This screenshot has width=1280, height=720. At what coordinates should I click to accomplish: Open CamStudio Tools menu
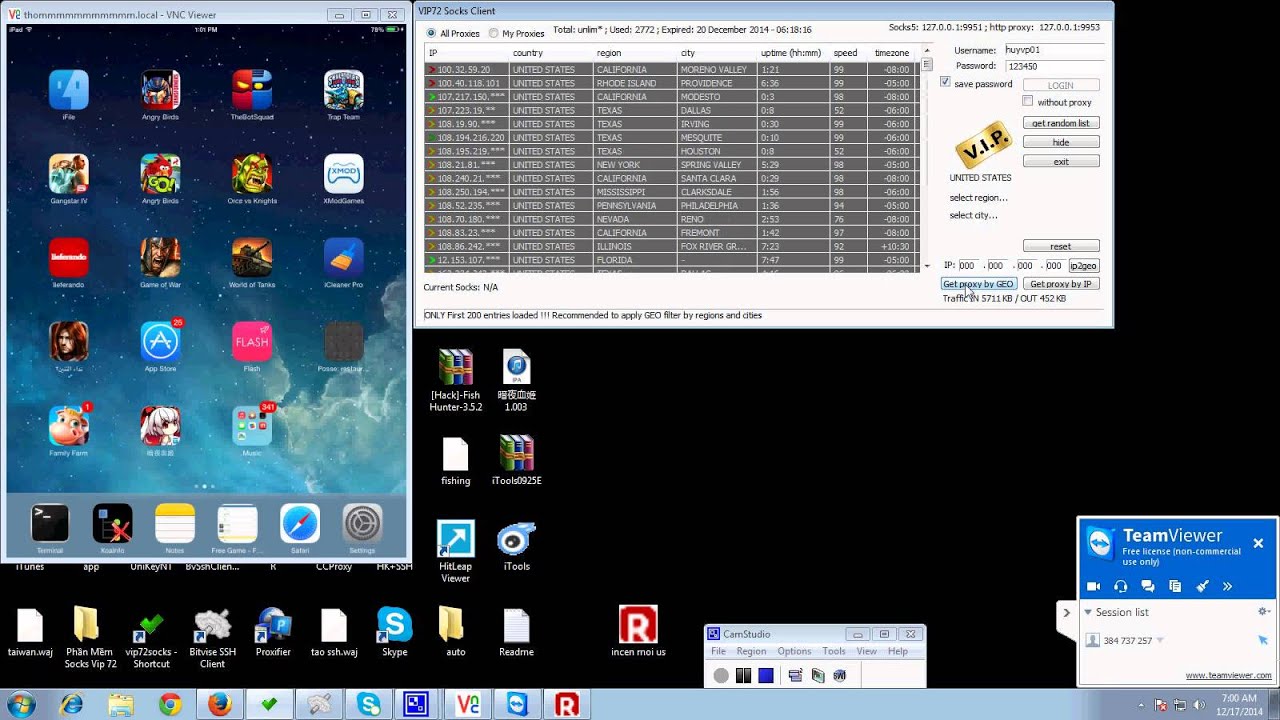coord(834,651)
